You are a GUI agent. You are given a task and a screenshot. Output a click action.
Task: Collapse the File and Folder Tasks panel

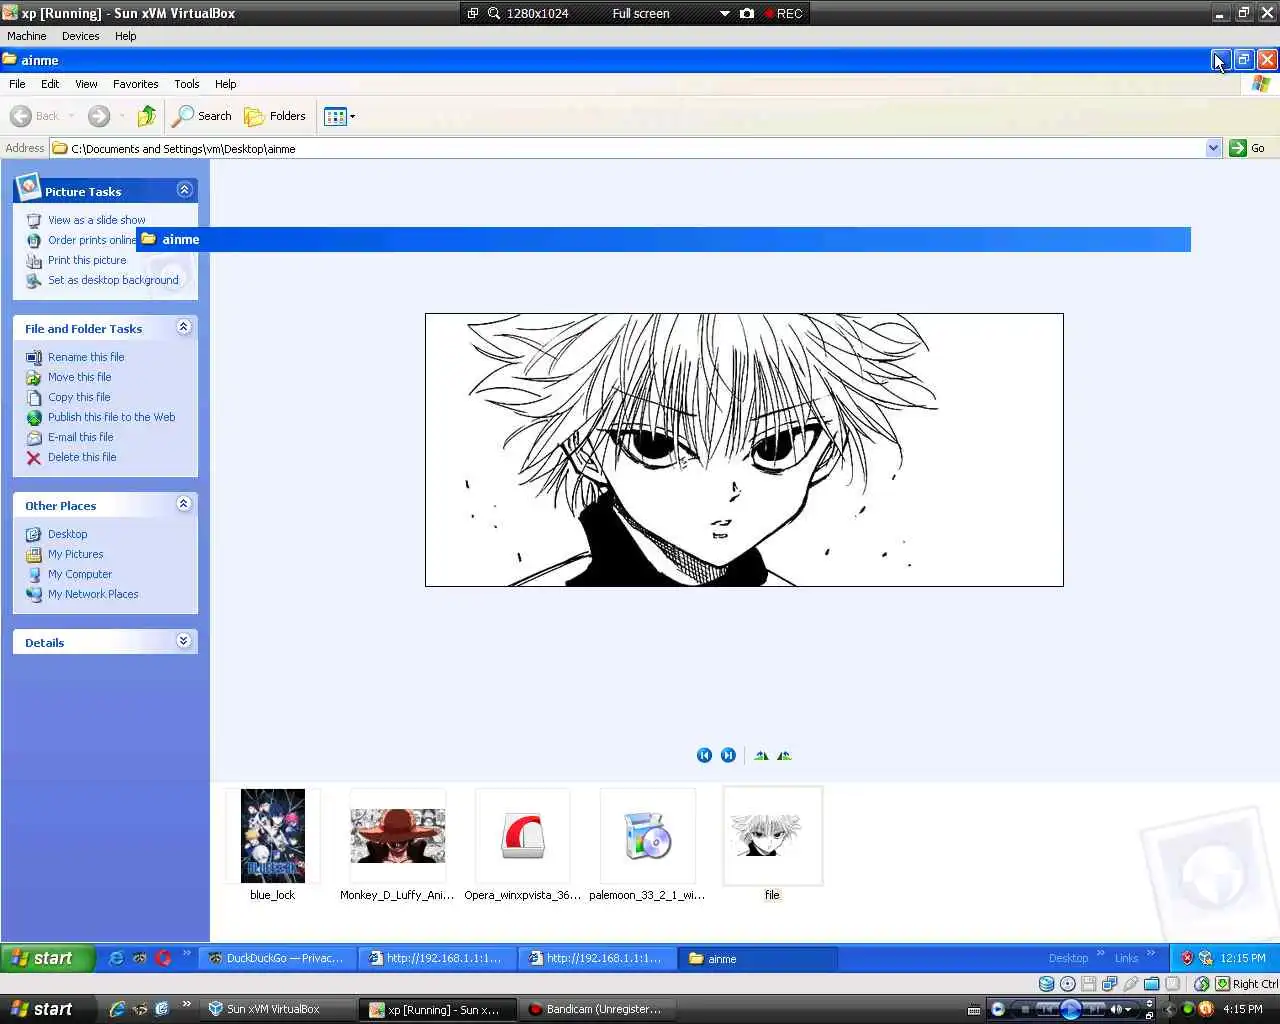[x=184, y=327]
